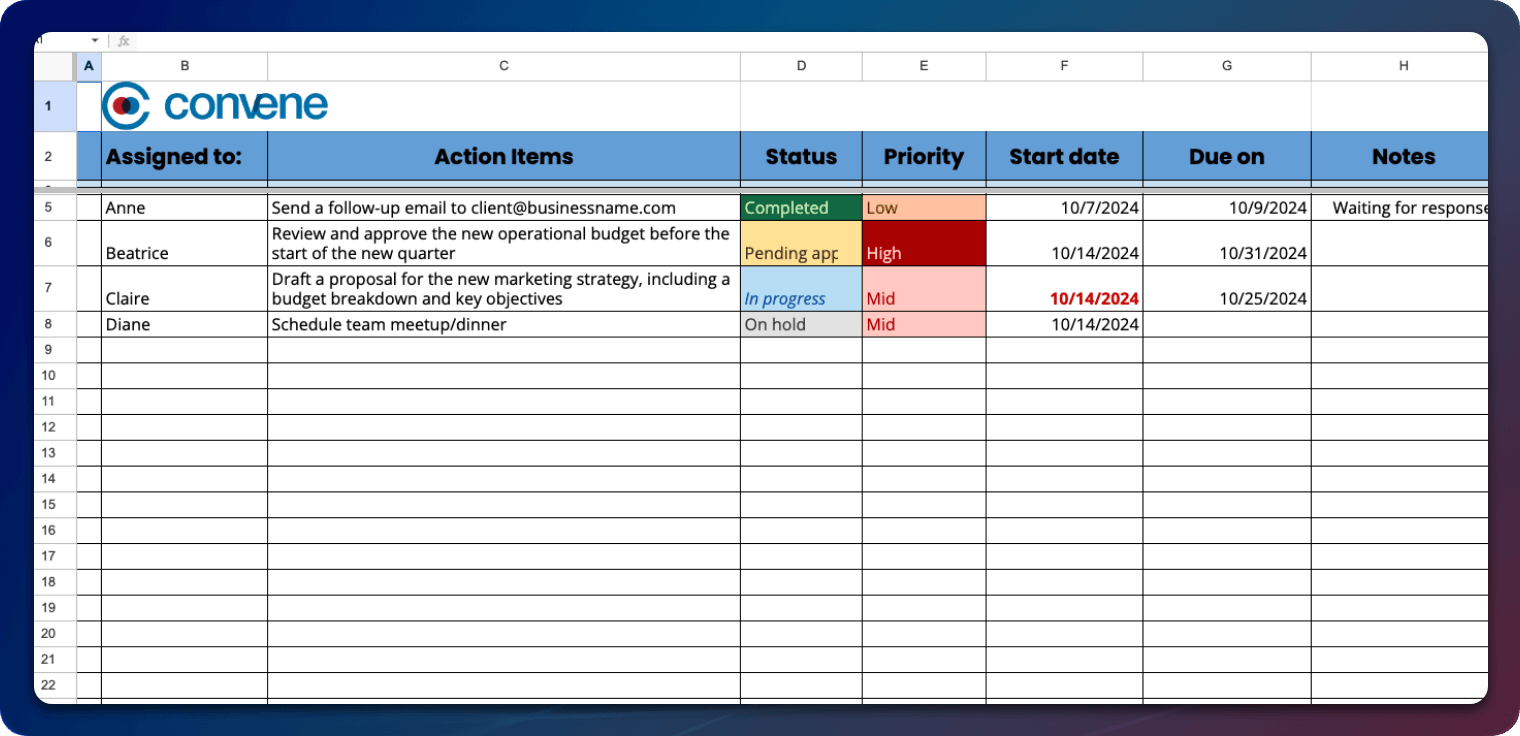
Task: Open the In progress status cell
Action: pos(800,289)
